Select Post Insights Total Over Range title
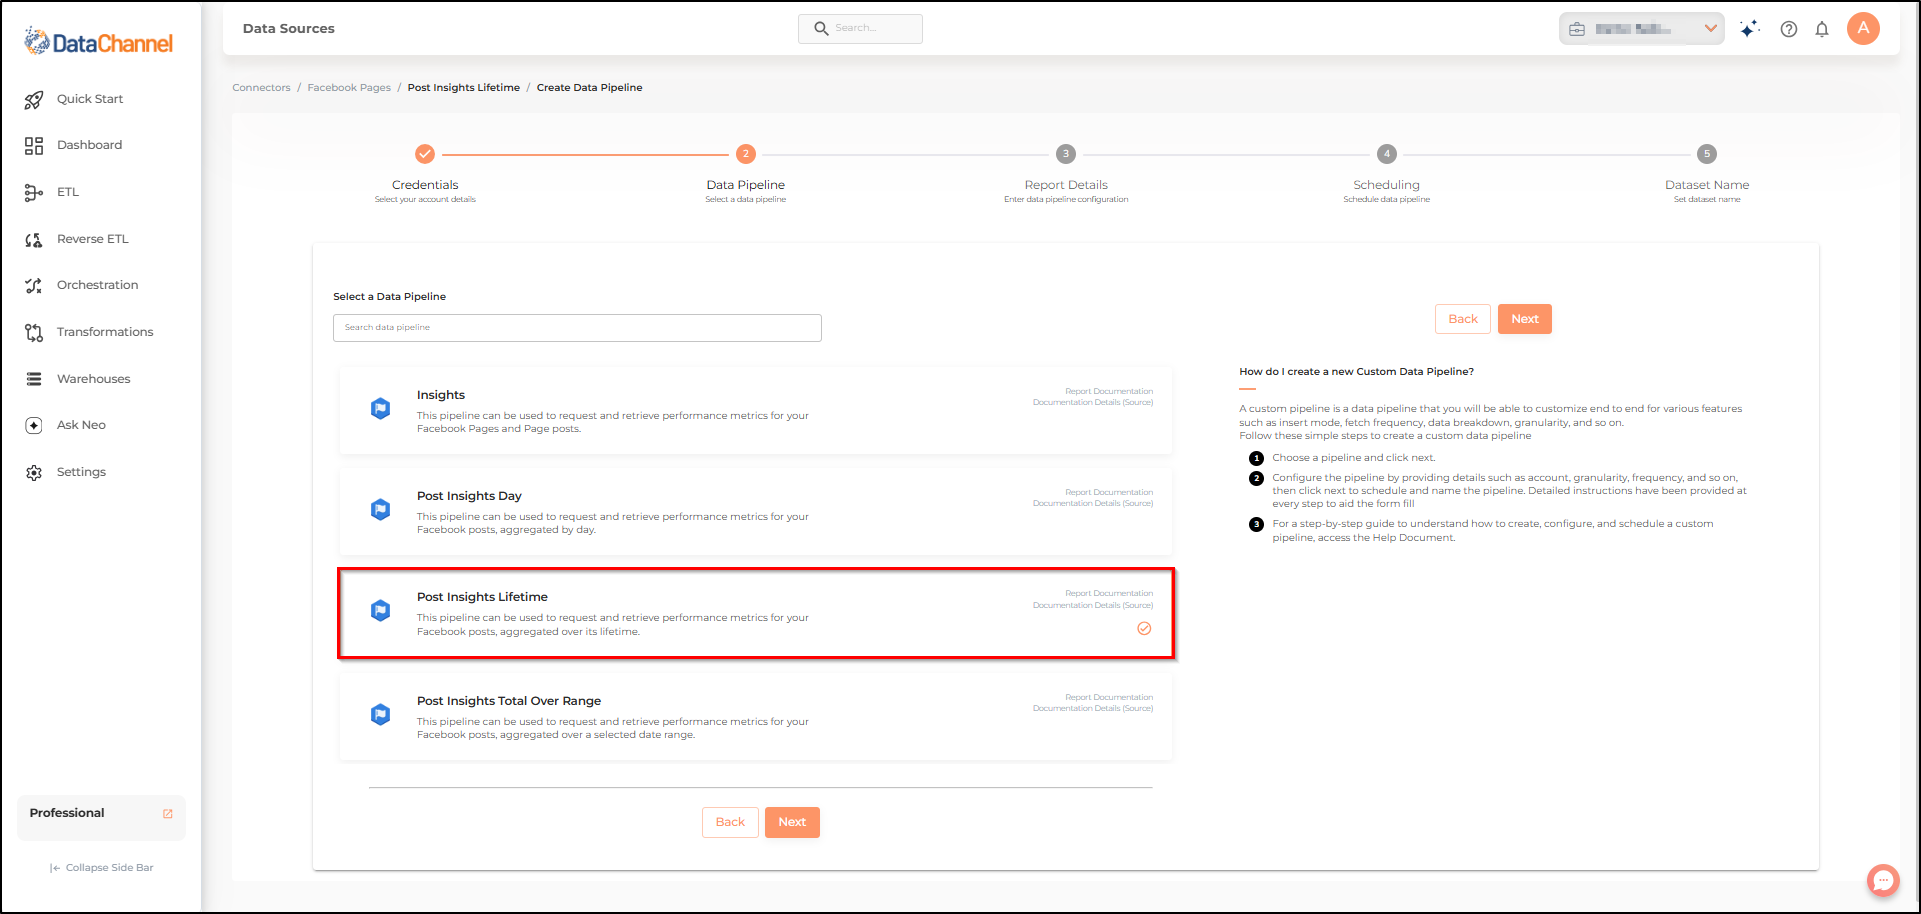This screenshot has width=1921, height=914. click(509, 701)
